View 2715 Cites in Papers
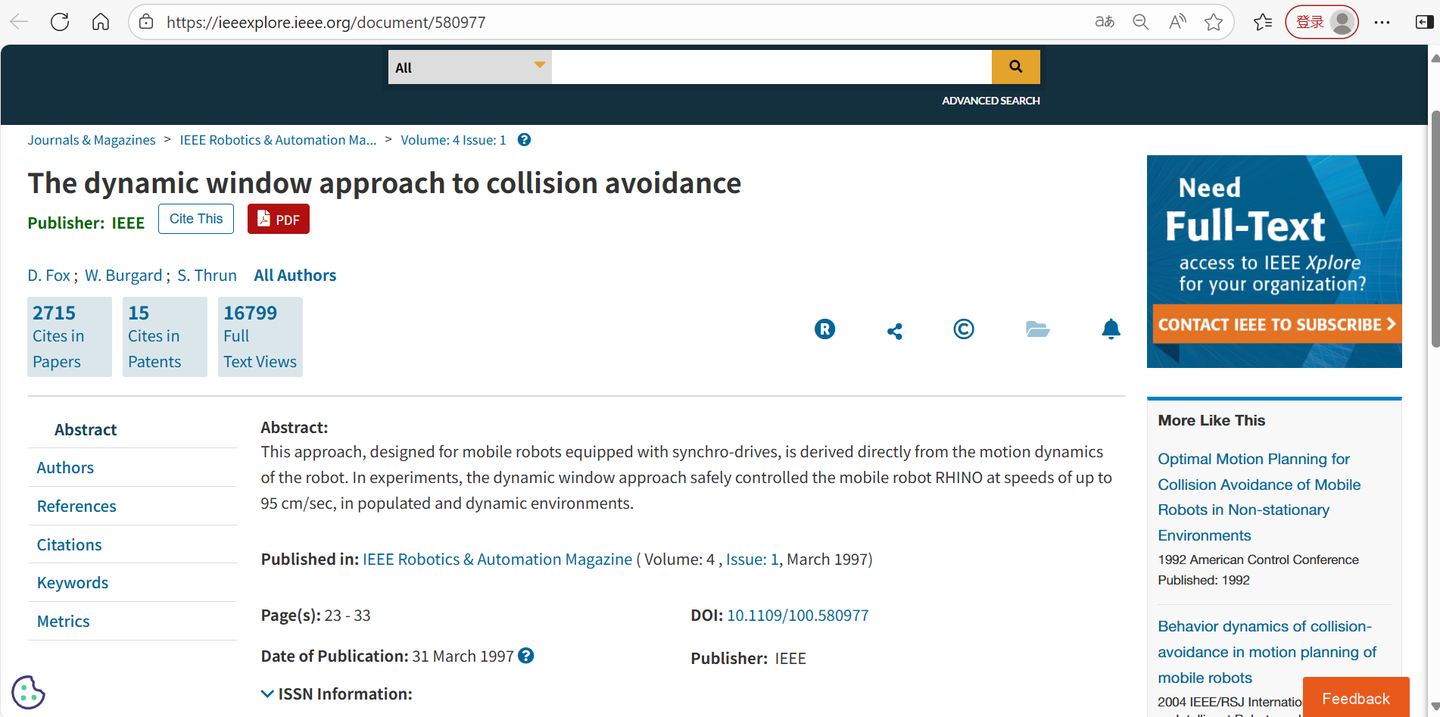Viewport: 1440px width, 717px height. (x=70, y=337)
